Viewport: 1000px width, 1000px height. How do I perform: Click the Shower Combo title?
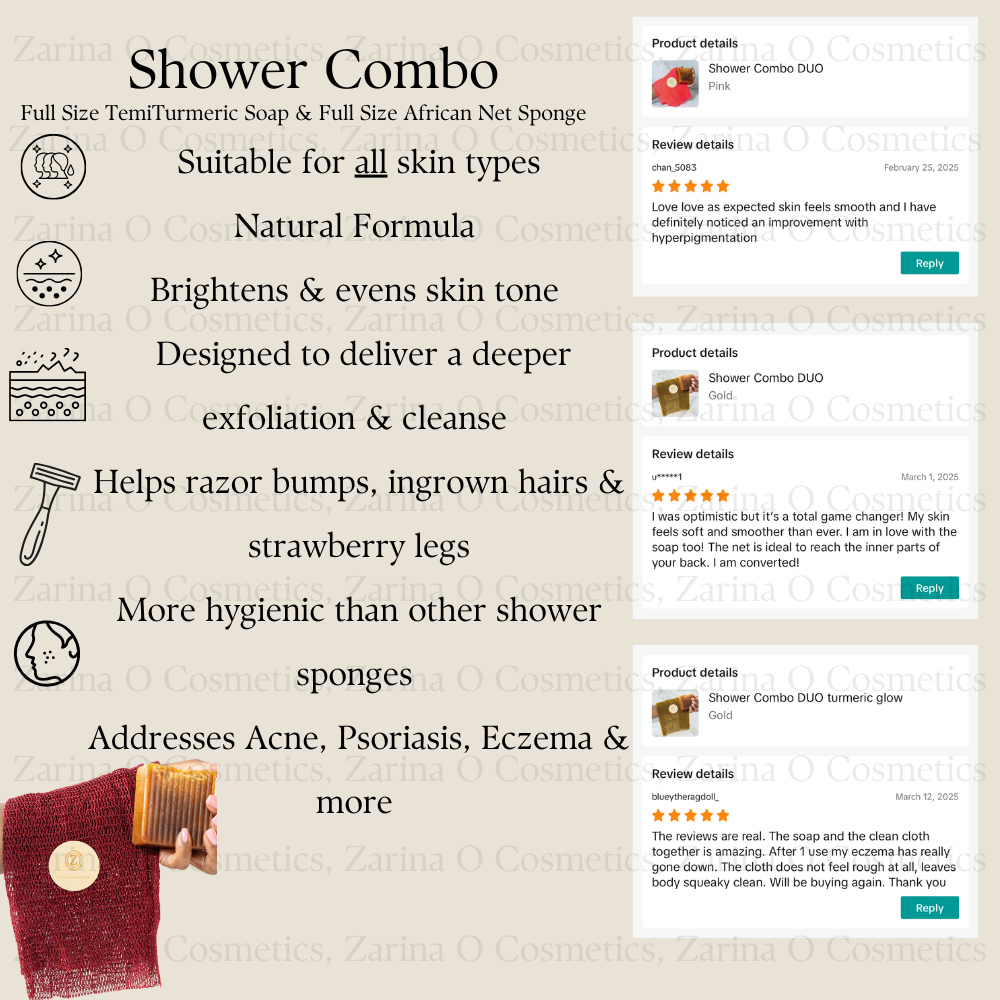tap(312, 70)
